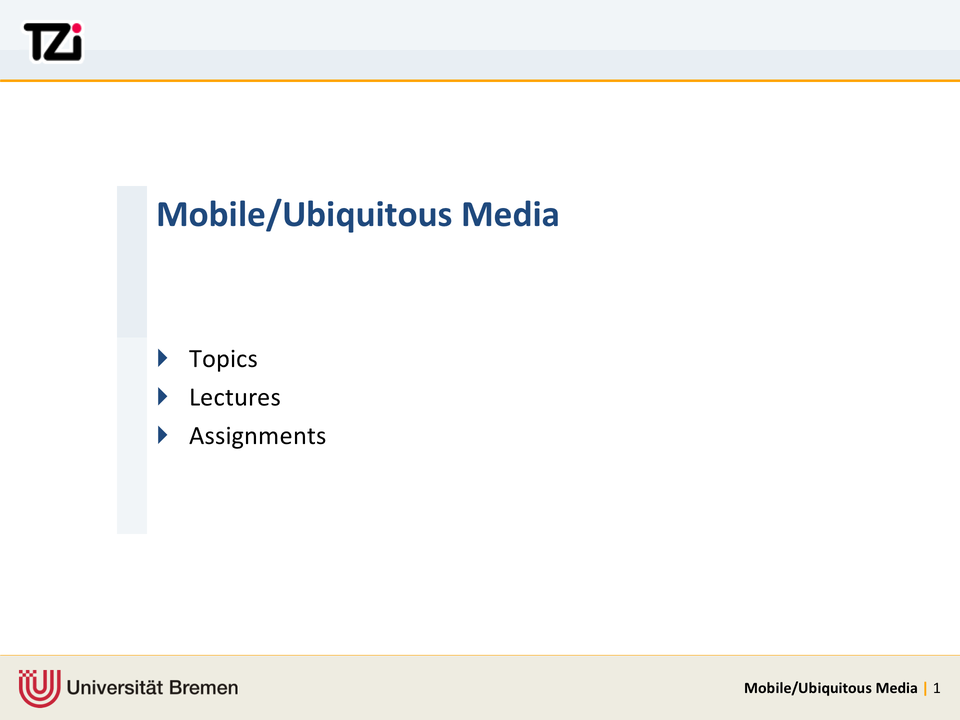Select the Assignments bullet text
The image size is (960, 720).
pos(257,436)
